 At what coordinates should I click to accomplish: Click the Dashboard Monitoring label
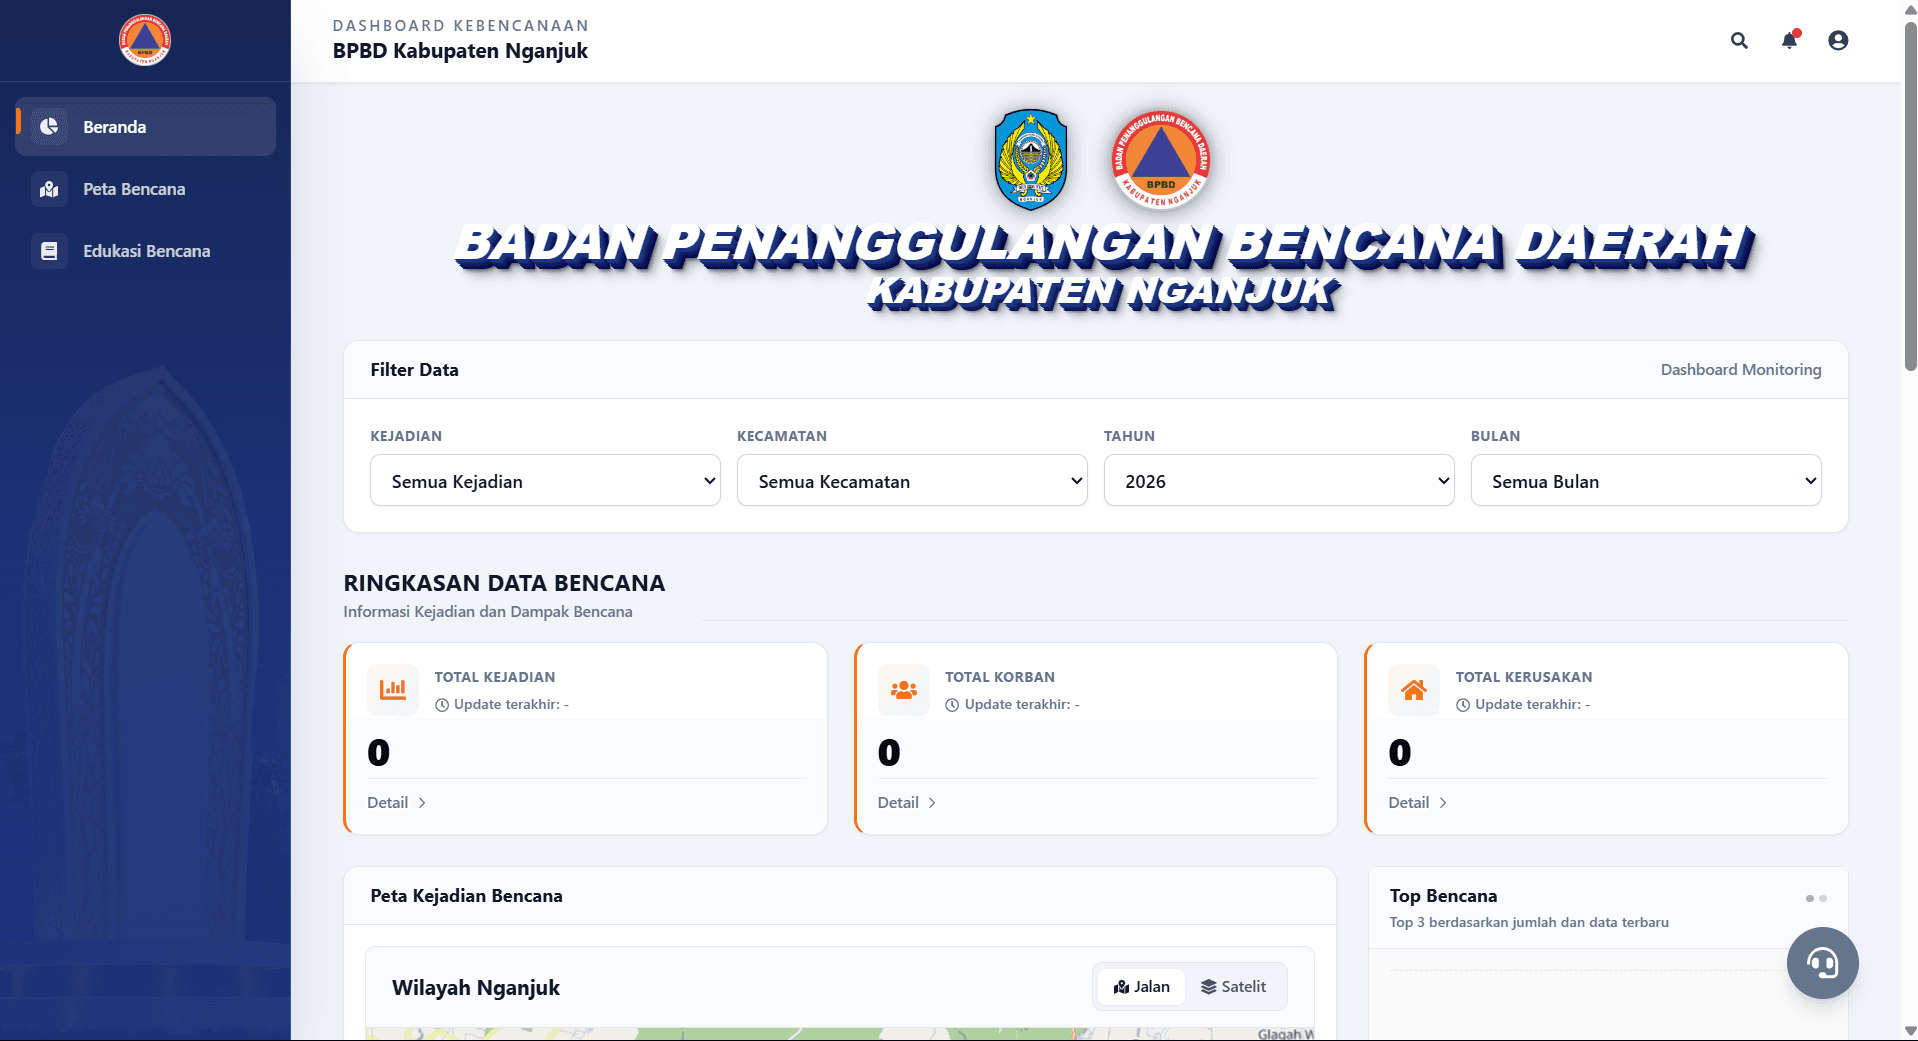coord(1741,370)
